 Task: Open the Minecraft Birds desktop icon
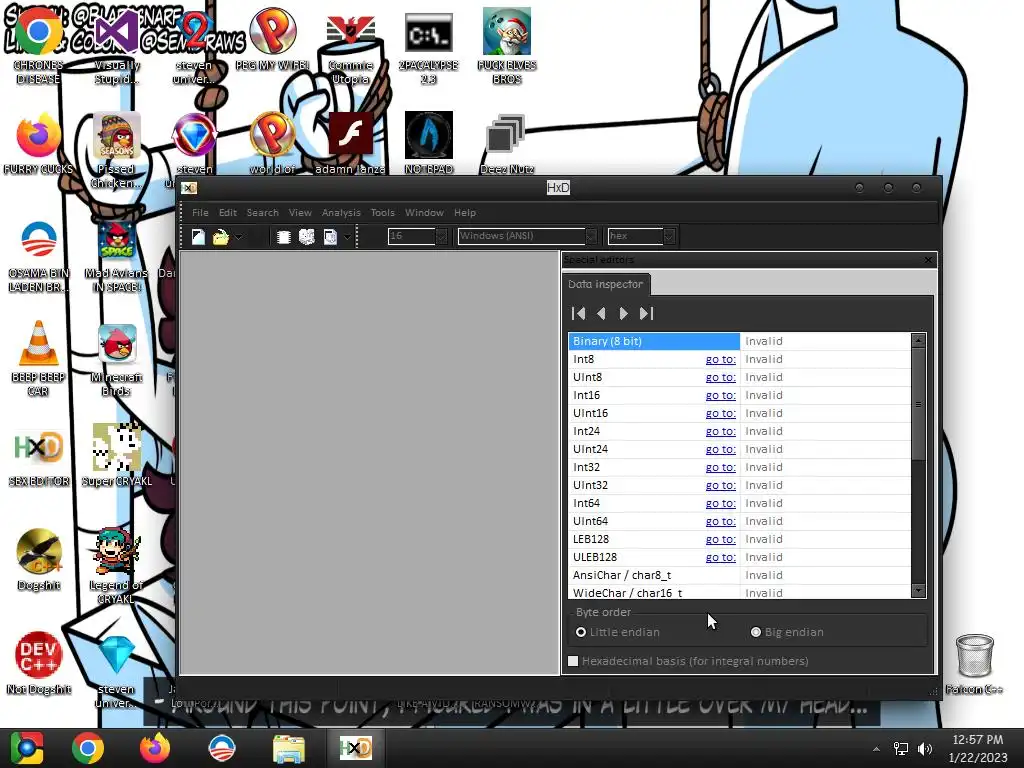[x=117, y=359]
